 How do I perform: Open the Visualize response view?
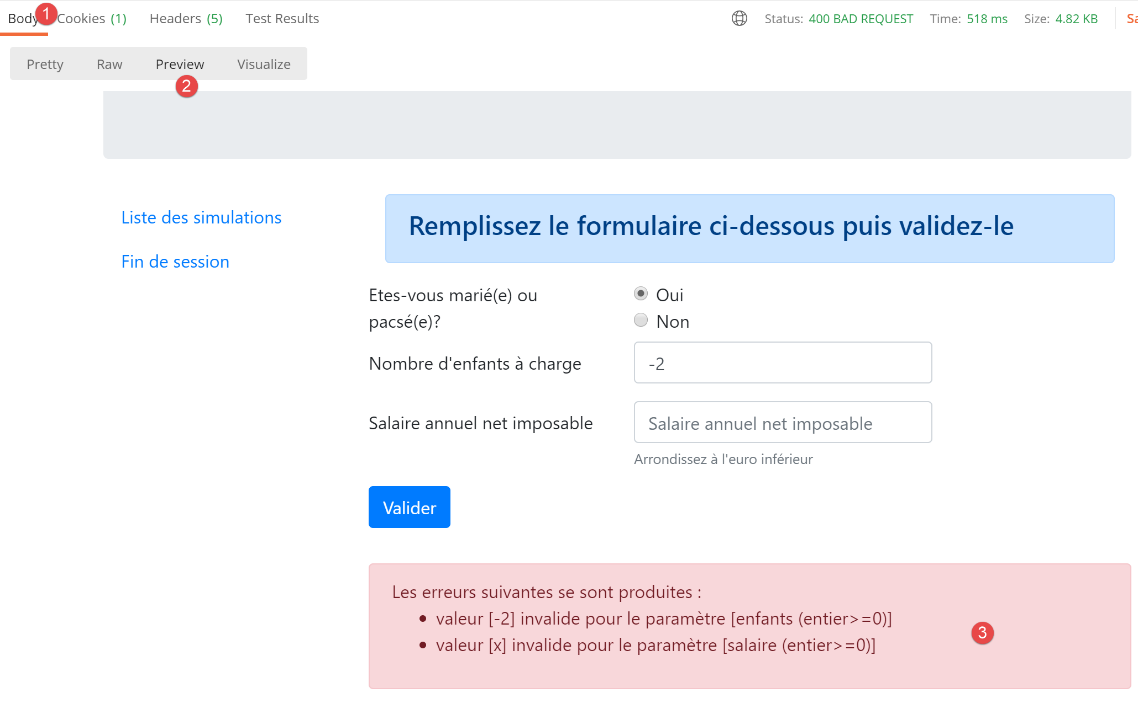pyautogui.click(x=264, y=64)
